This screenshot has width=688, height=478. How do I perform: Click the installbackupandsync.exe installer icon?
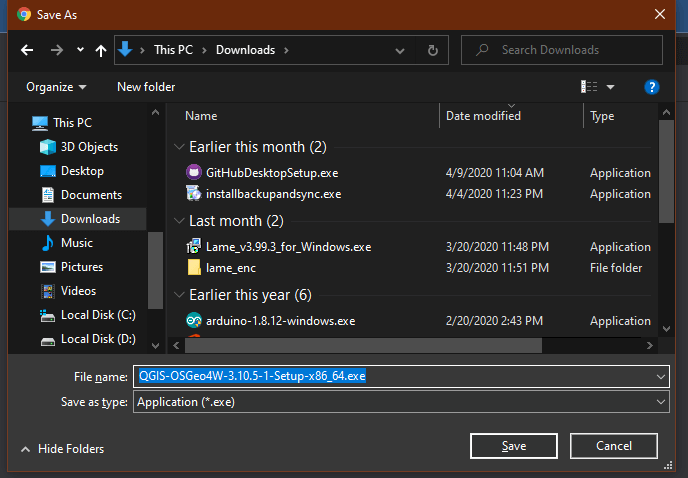[194, 194]
